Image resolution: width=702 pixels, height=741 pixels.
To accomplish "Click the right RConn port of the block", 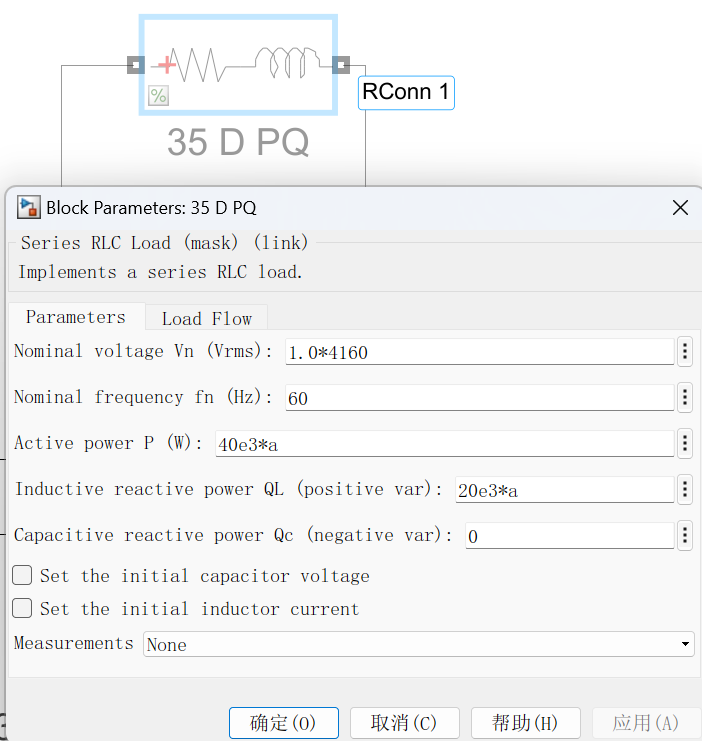I will (341, 65).
